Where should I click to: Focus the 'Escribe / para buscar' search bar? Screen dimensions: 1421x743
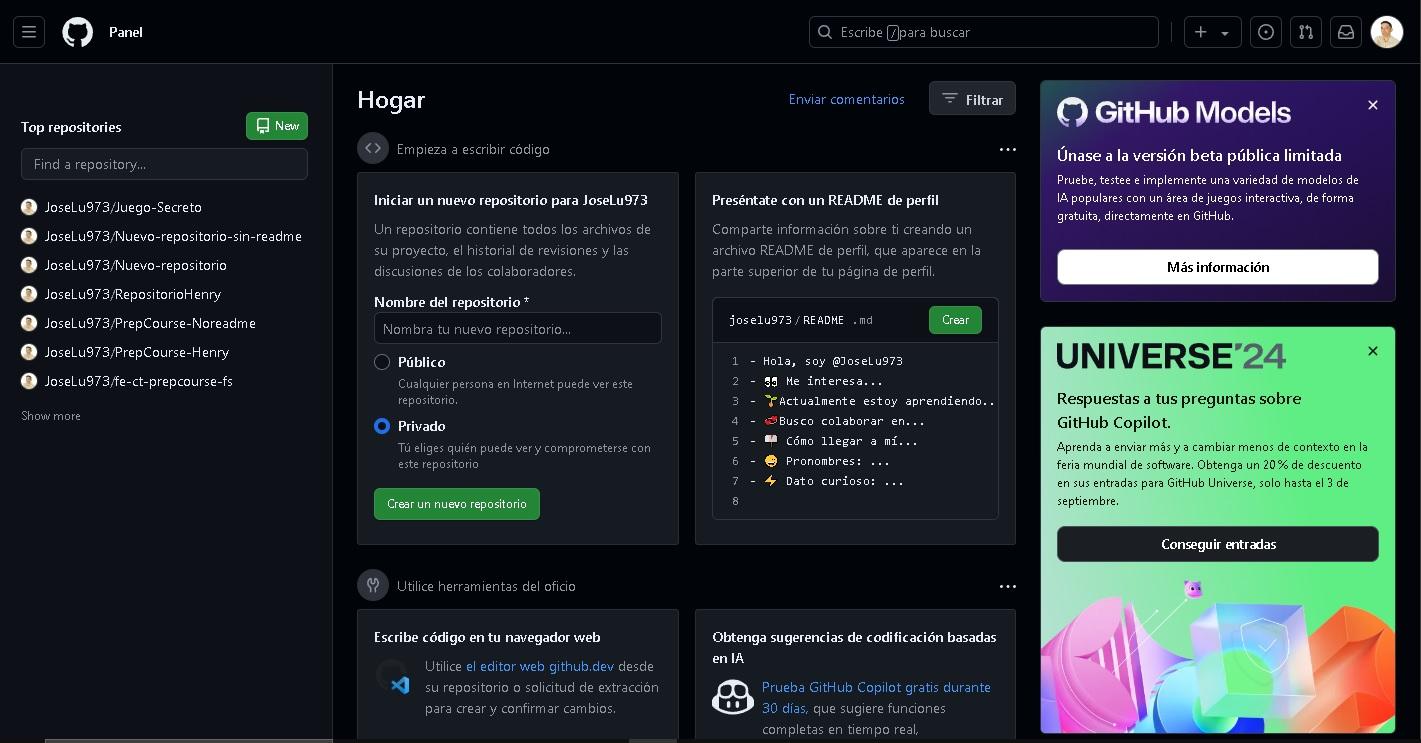point(983,32)
